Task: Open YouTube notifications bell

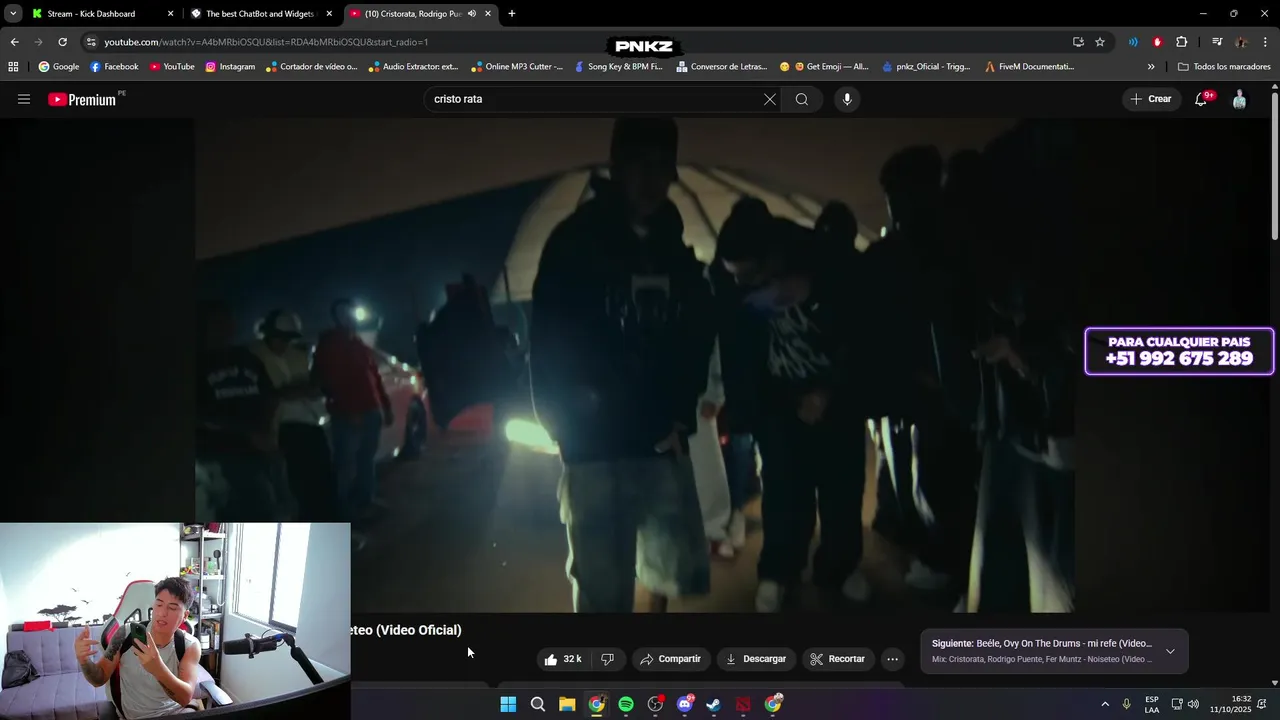Action: tap(1202, 99)
